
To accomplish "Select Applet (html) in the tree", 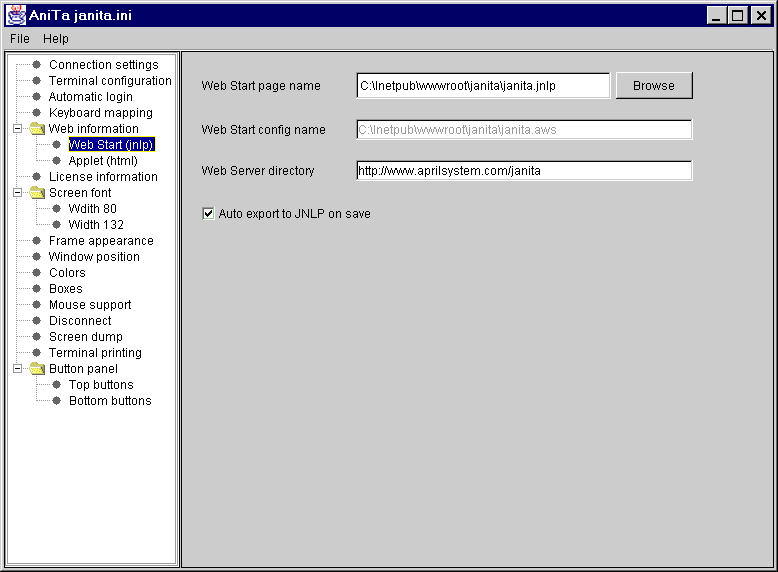I will tap(103, 161).
